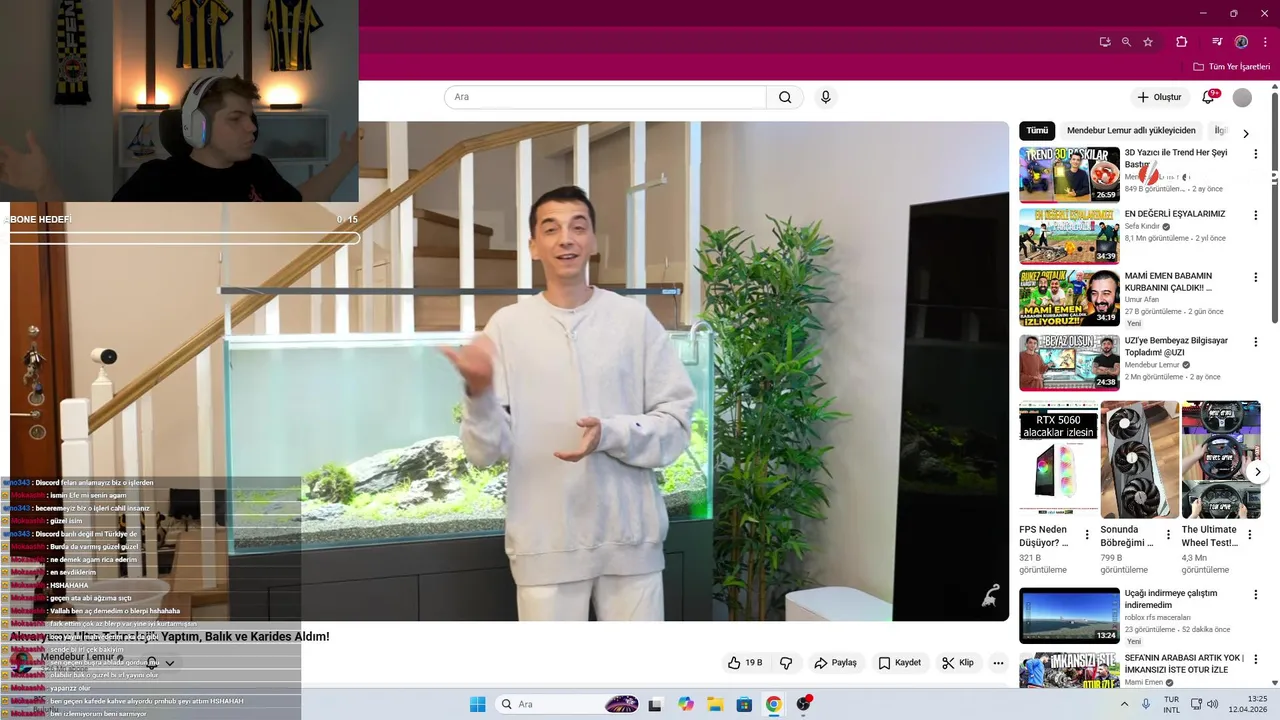
Task: Open EN DEĞERLİ EŞYALARIMIZ thumbnail
Action: coord(1069,236)
